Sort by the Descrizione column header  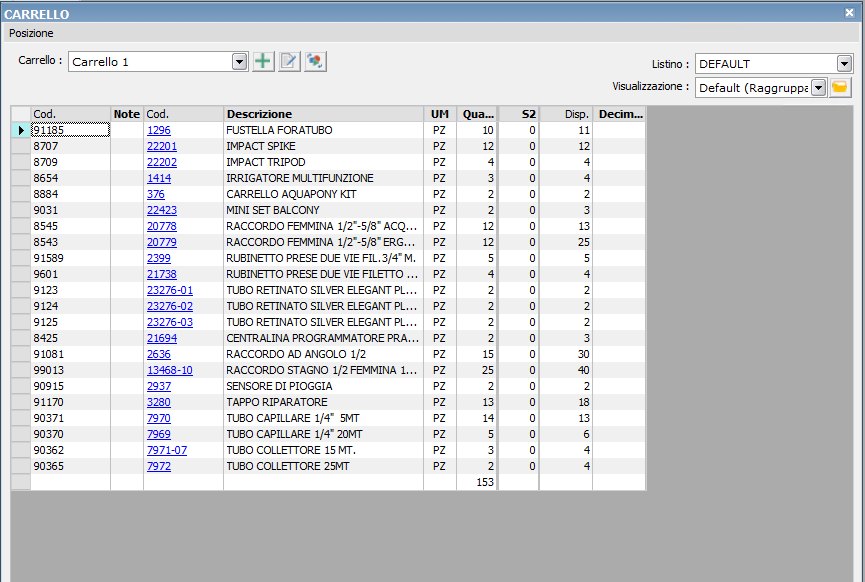(x=323, y=114)
